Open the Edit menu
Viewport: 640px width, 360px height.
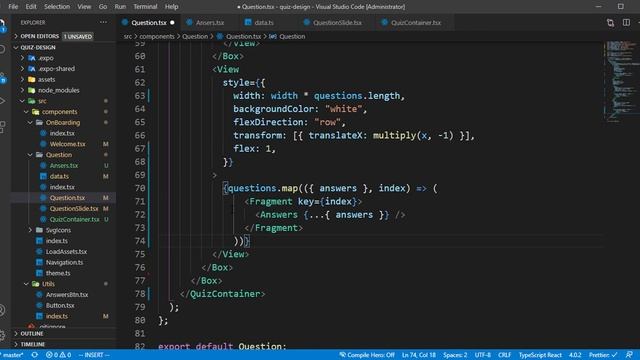(x=31, y=7)
